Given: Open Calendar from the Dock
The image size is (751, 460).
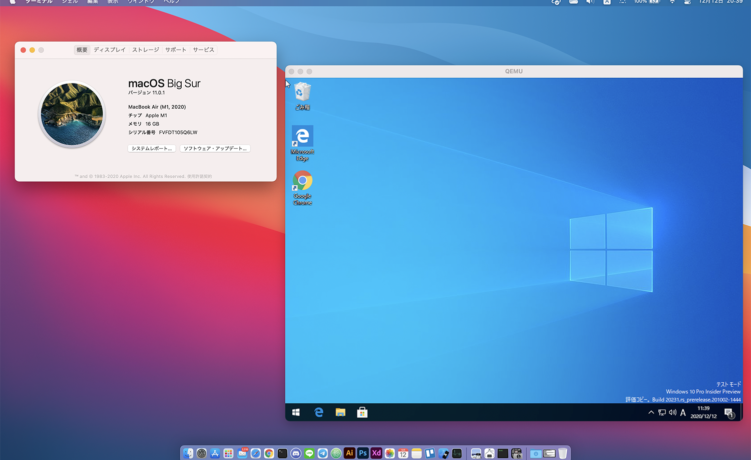Looking at the screenshot, I should (x=403, y=453).
